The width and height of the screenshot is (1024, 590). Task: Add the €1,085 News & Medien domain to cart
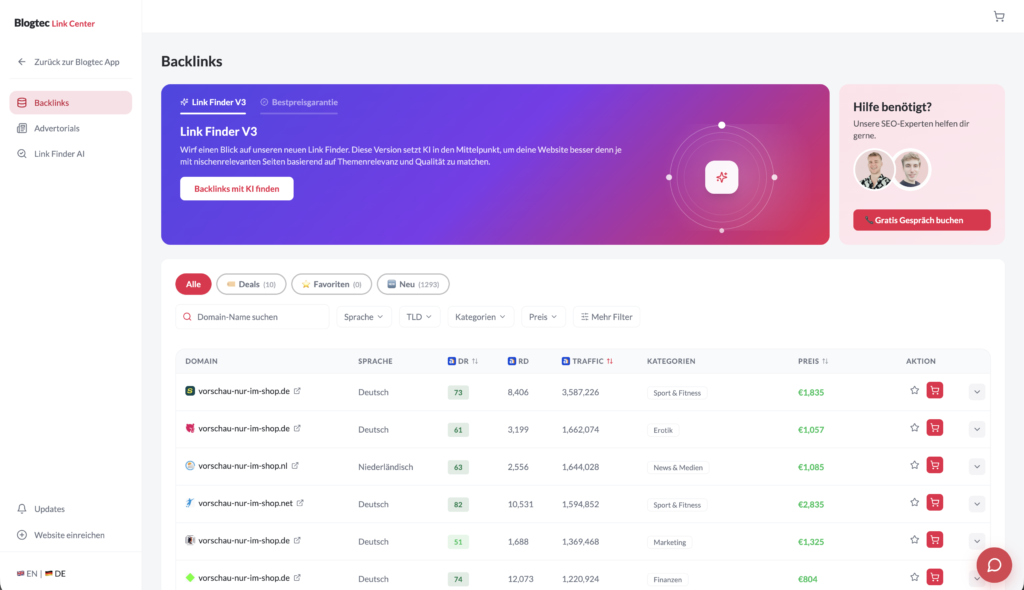[x=935, y=465]
